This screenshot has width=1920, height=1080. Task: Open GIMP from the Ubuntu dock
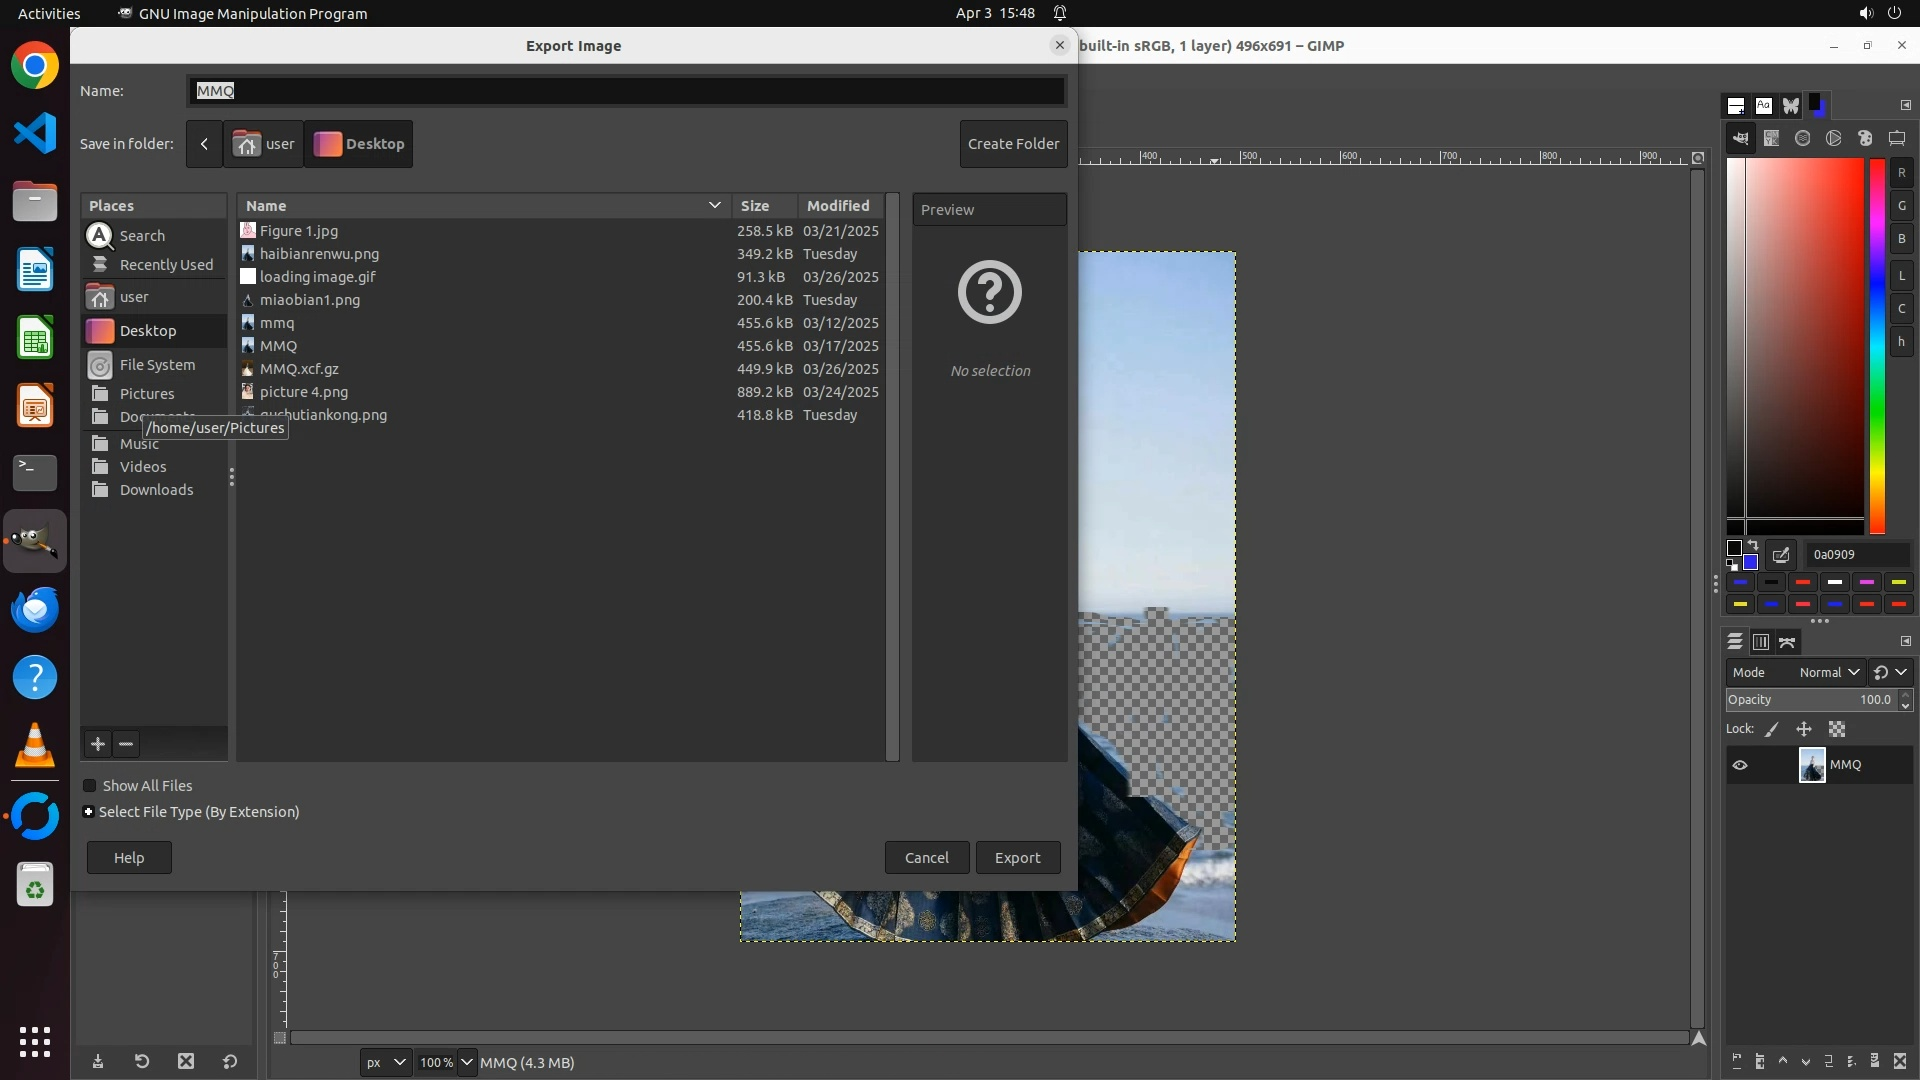[35, 541]
